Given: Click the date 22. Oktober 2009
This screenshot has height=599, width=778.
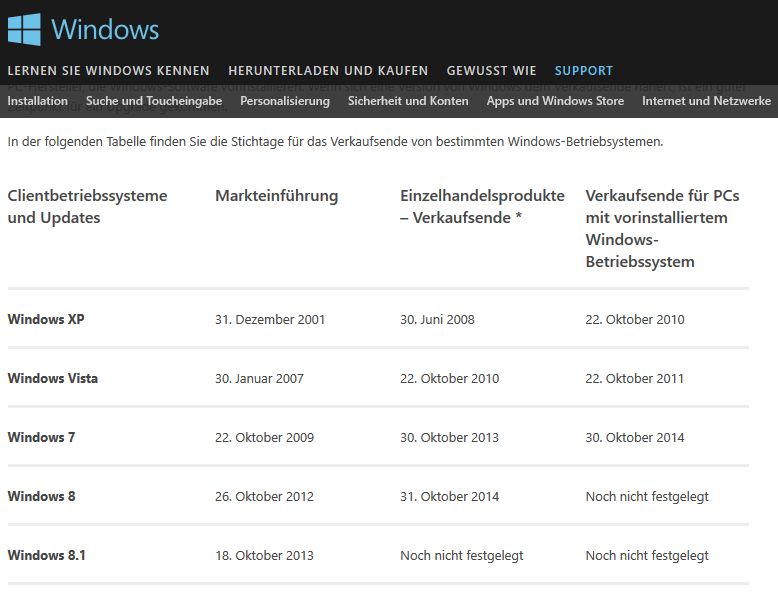Looking at the screenshot, I should [264, 438].
